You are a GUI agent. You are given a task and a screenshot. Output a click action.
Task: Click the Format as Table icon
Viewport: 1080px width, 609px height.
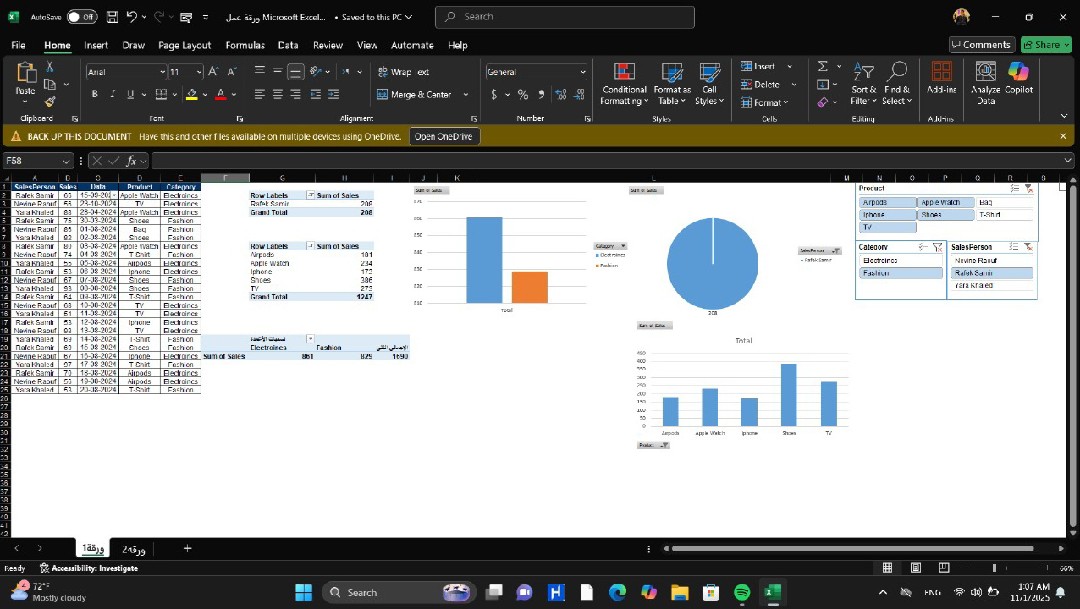click(672, 74)
